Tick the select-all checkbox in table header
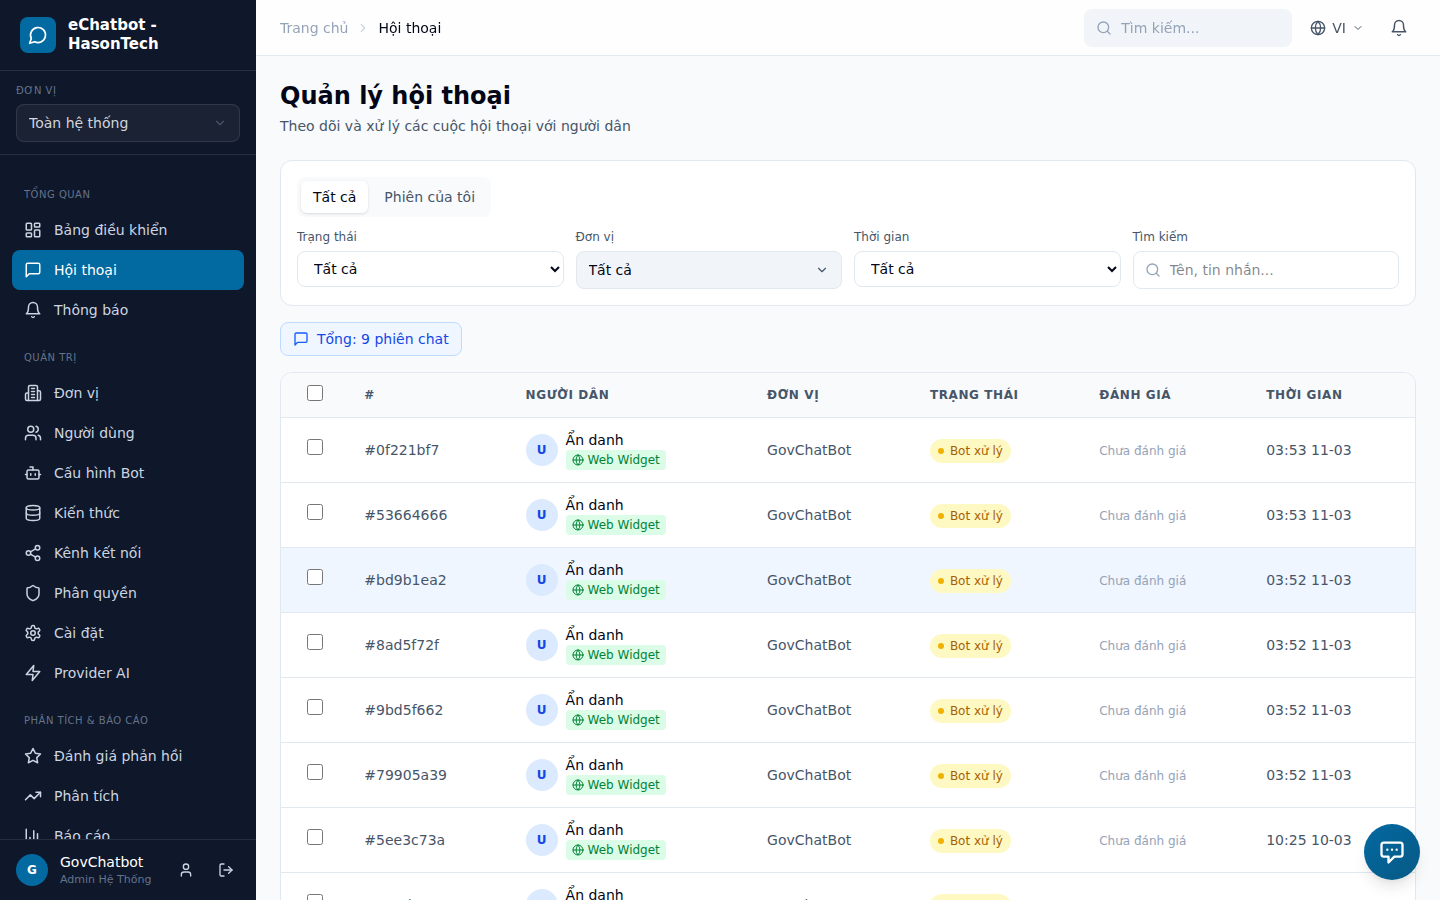Viewport: 1440px width, 900px height. [315, 393]
